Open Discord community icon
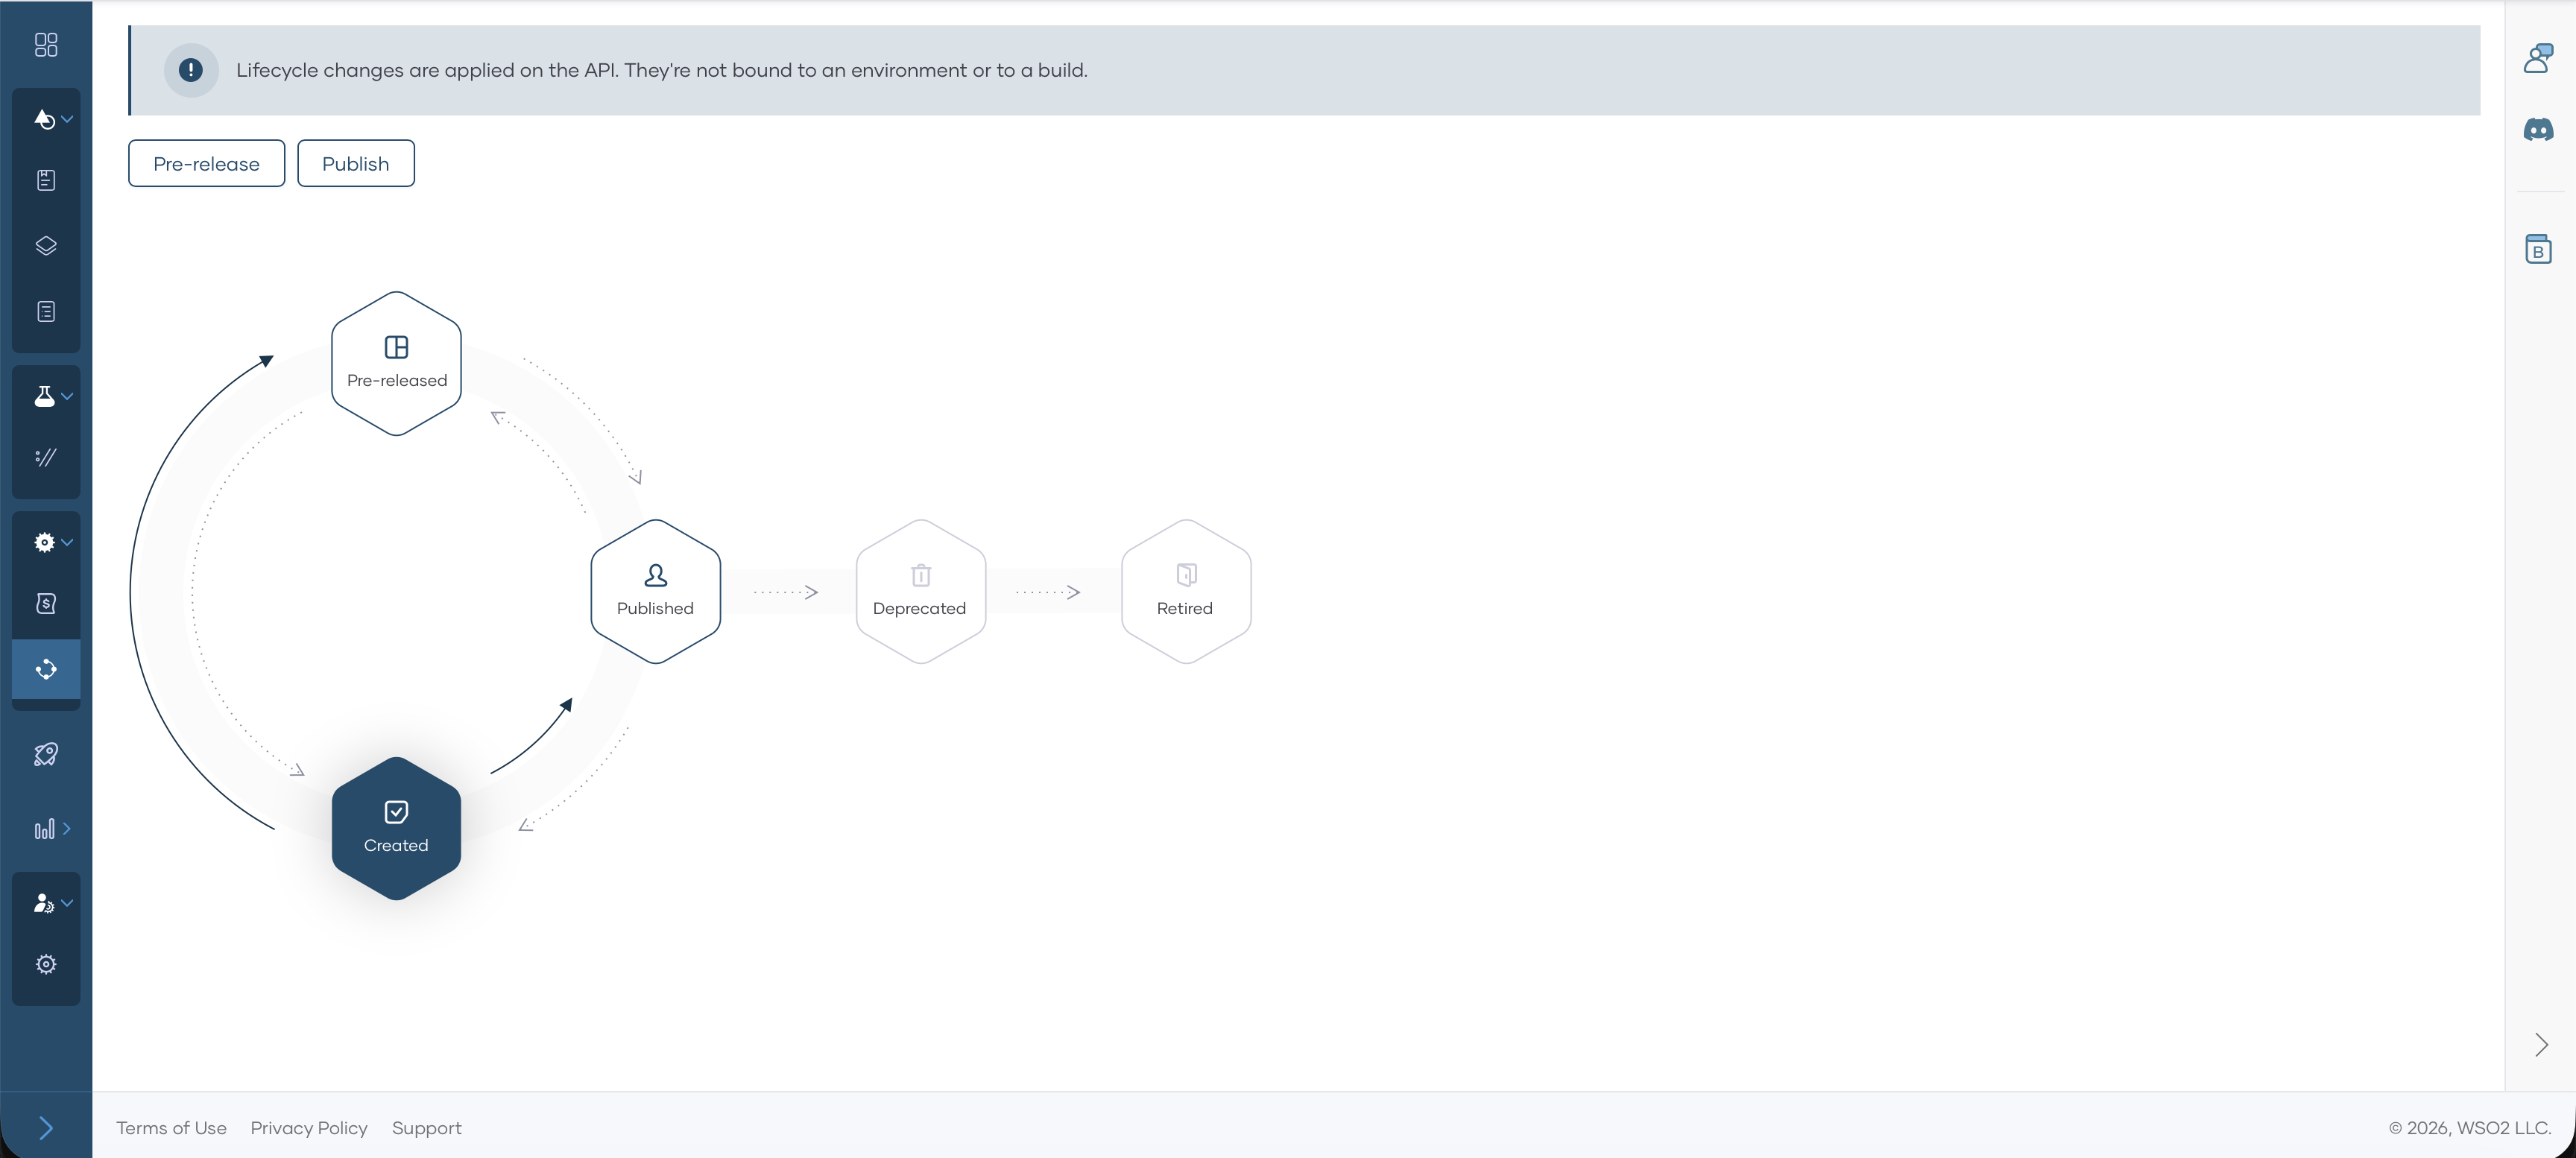The image size is (2576, 1158). [x=2538, y=130]
